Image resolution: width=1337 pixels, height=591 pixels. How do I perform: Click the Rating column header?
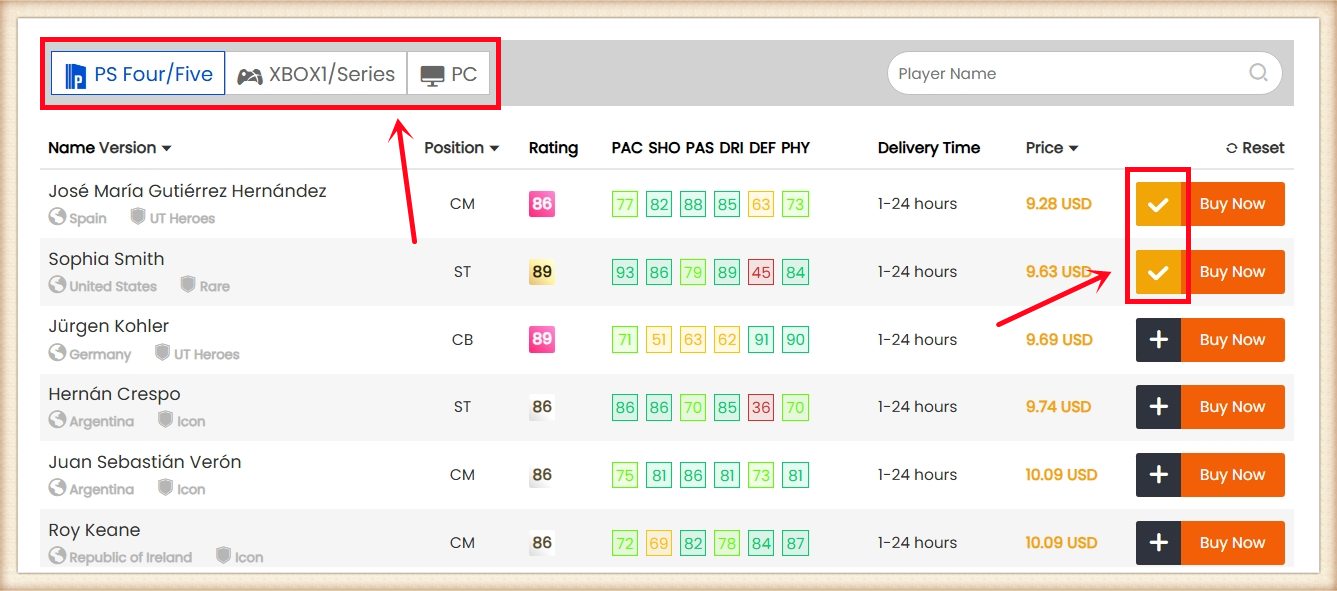tap(553, 148)
